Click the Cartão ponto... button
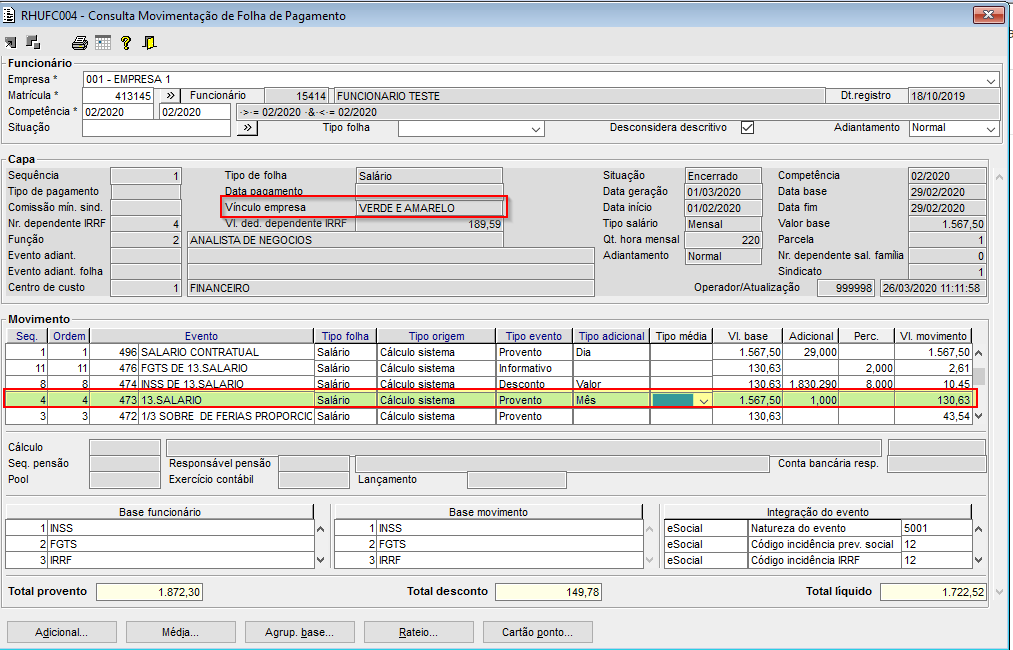 tap(538, 632)
